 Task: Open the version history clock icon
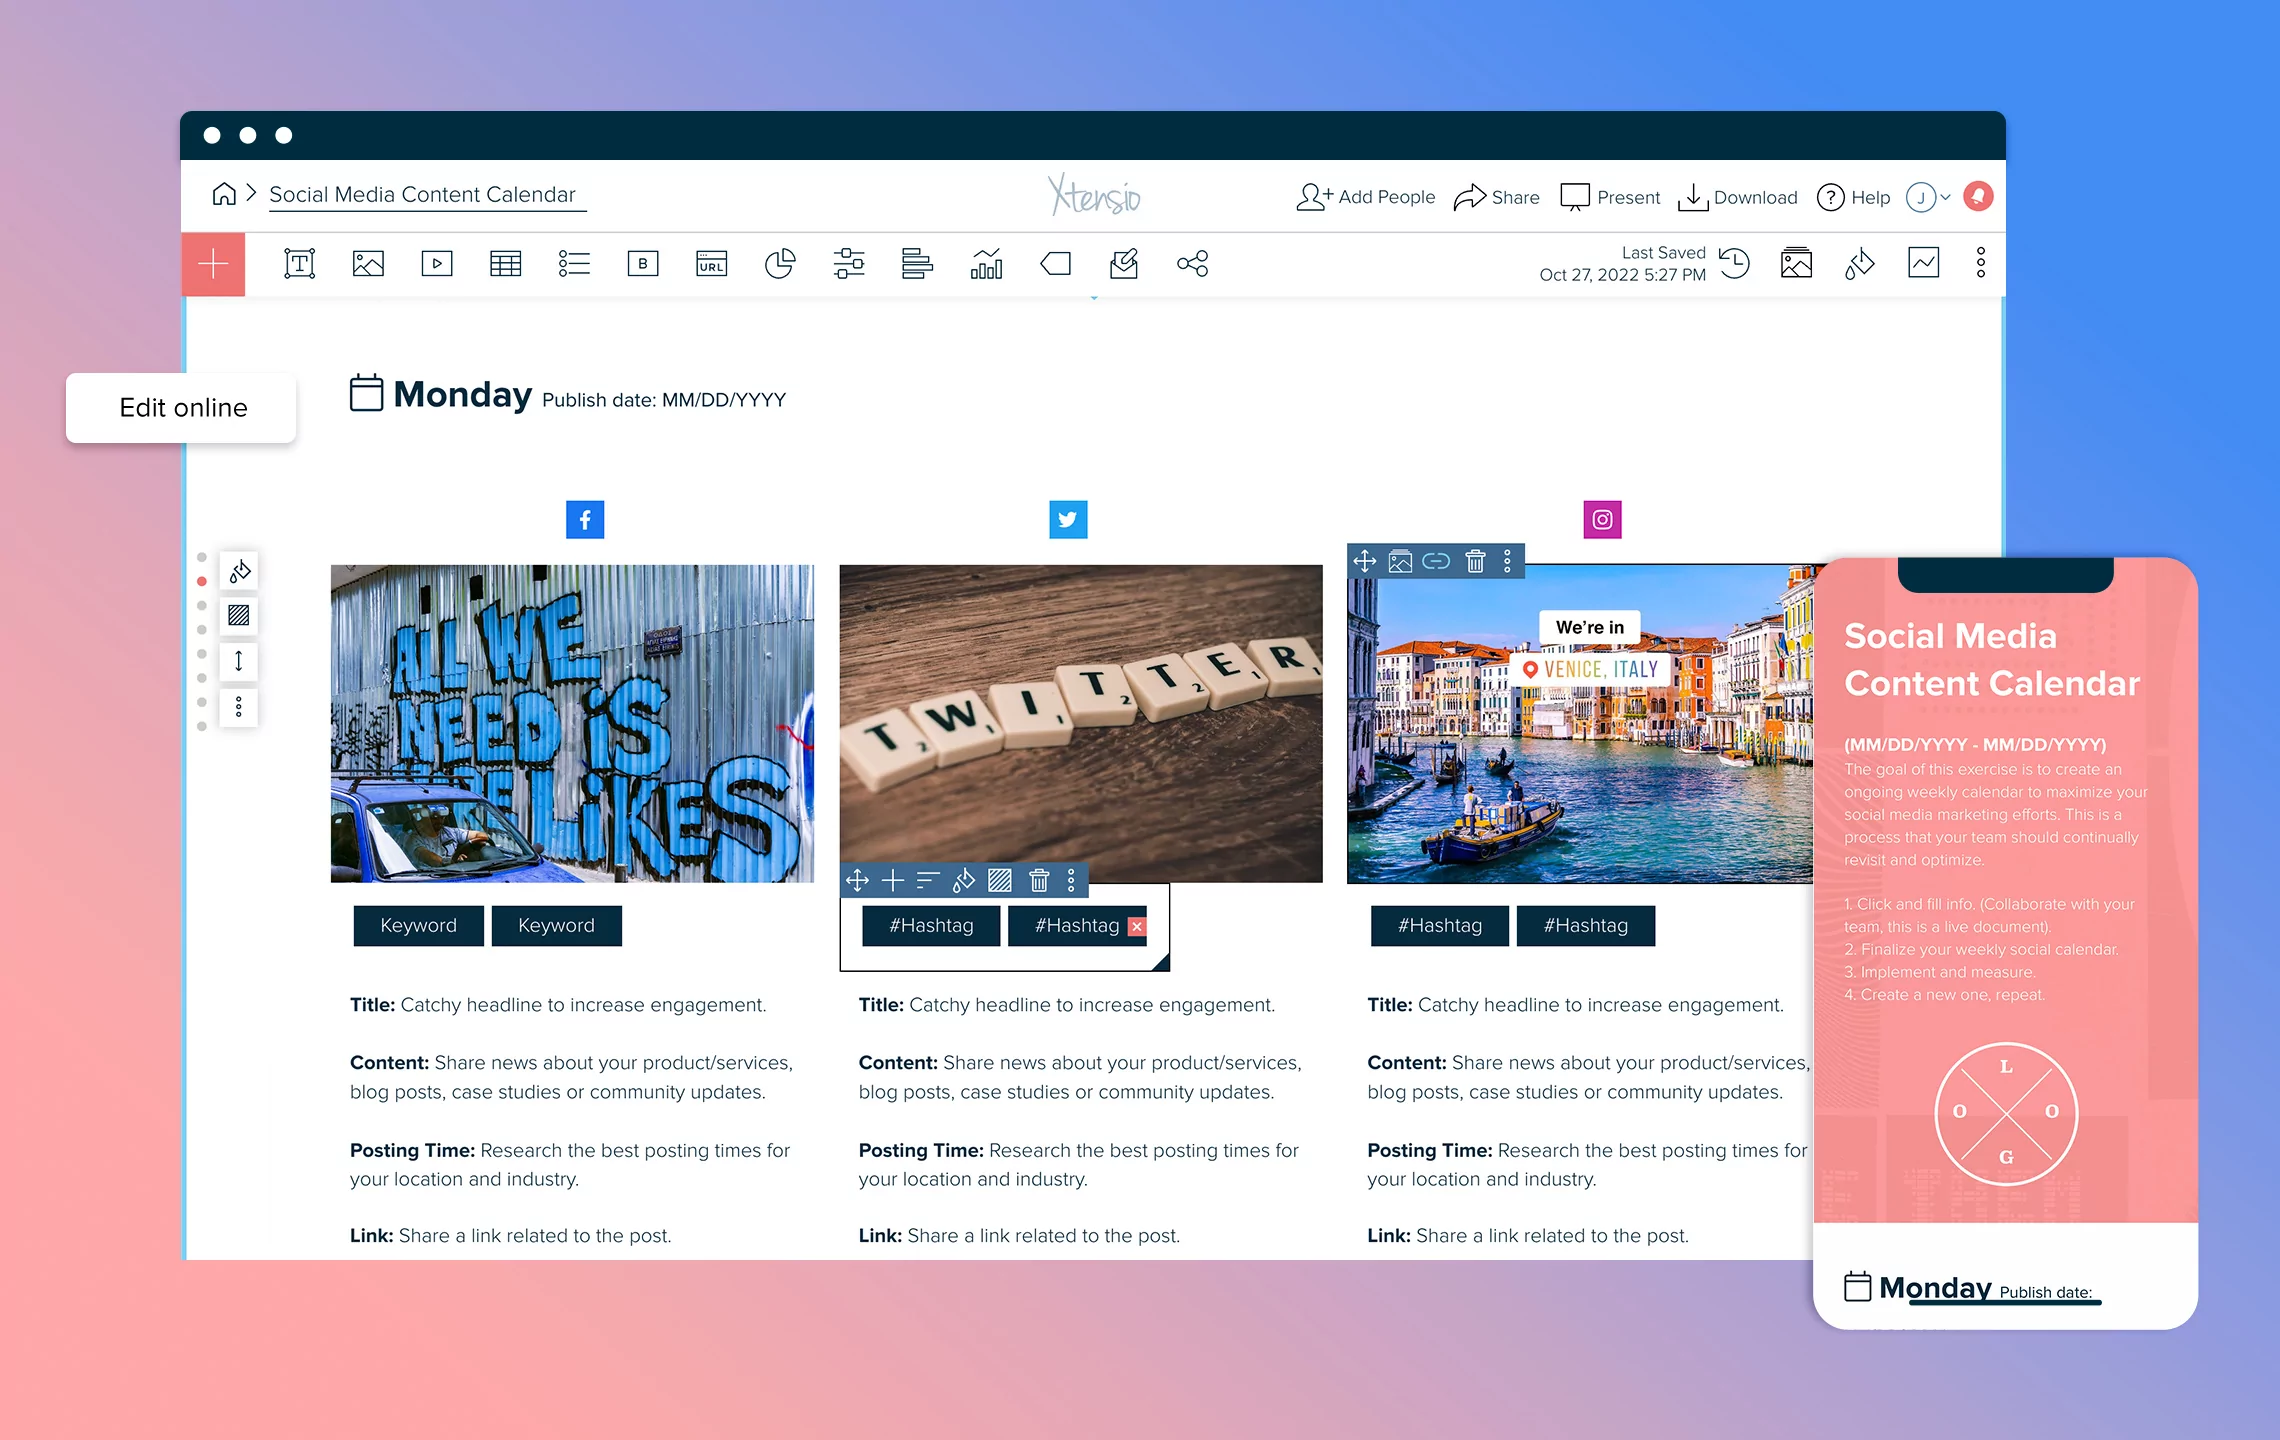point(1735,264)
